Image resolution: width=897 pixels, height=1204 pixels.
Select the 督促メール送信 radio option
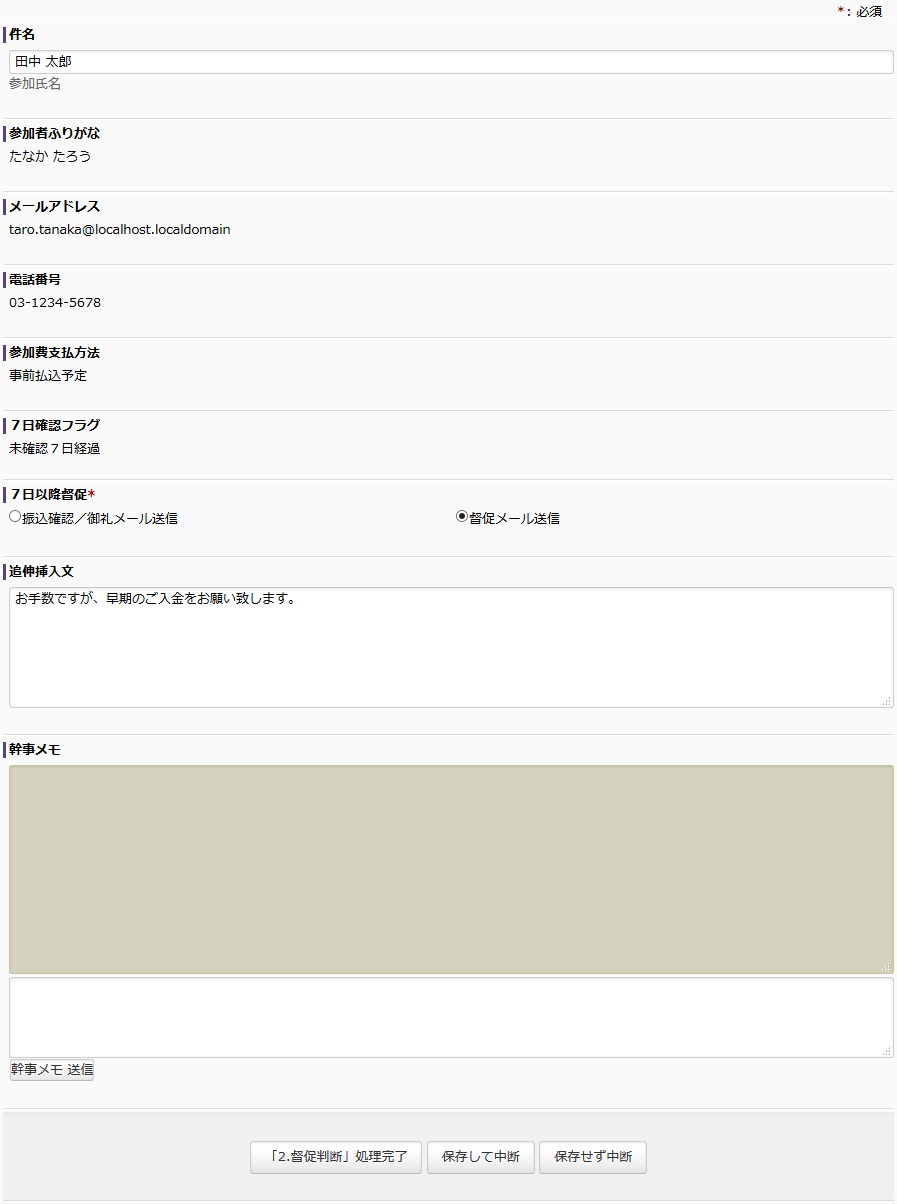coord(462,517)
